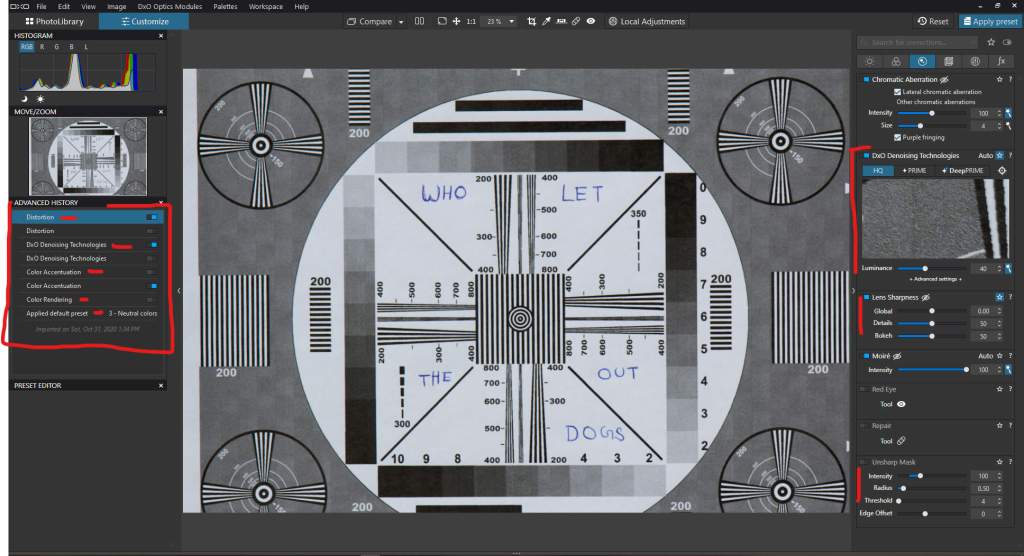The image size is (1024, 556).
Task: Toggle the Purple fringing checkbox
Action: [898, 137]
